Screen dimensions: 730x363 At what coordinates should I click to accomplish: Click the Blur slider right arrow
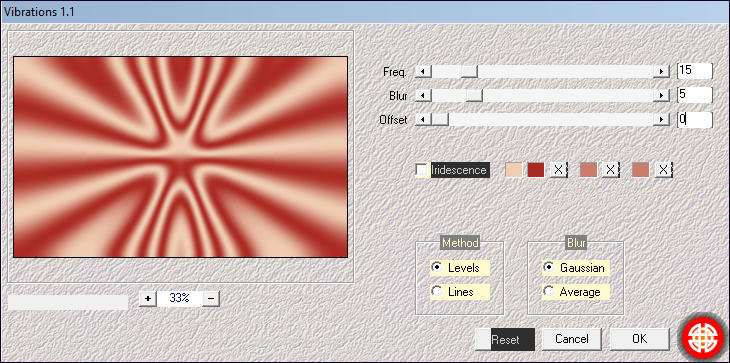[x=661, y=95]
